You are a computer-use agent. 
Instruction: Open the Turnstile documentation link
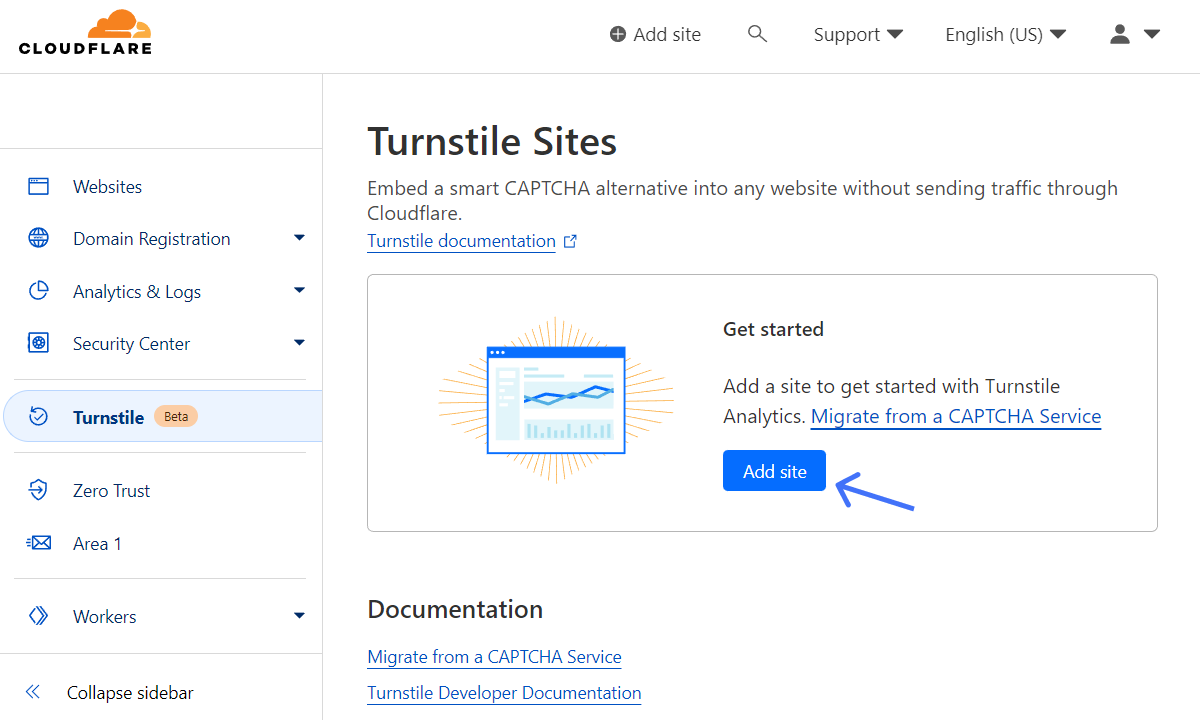click(x=461, y=240)
